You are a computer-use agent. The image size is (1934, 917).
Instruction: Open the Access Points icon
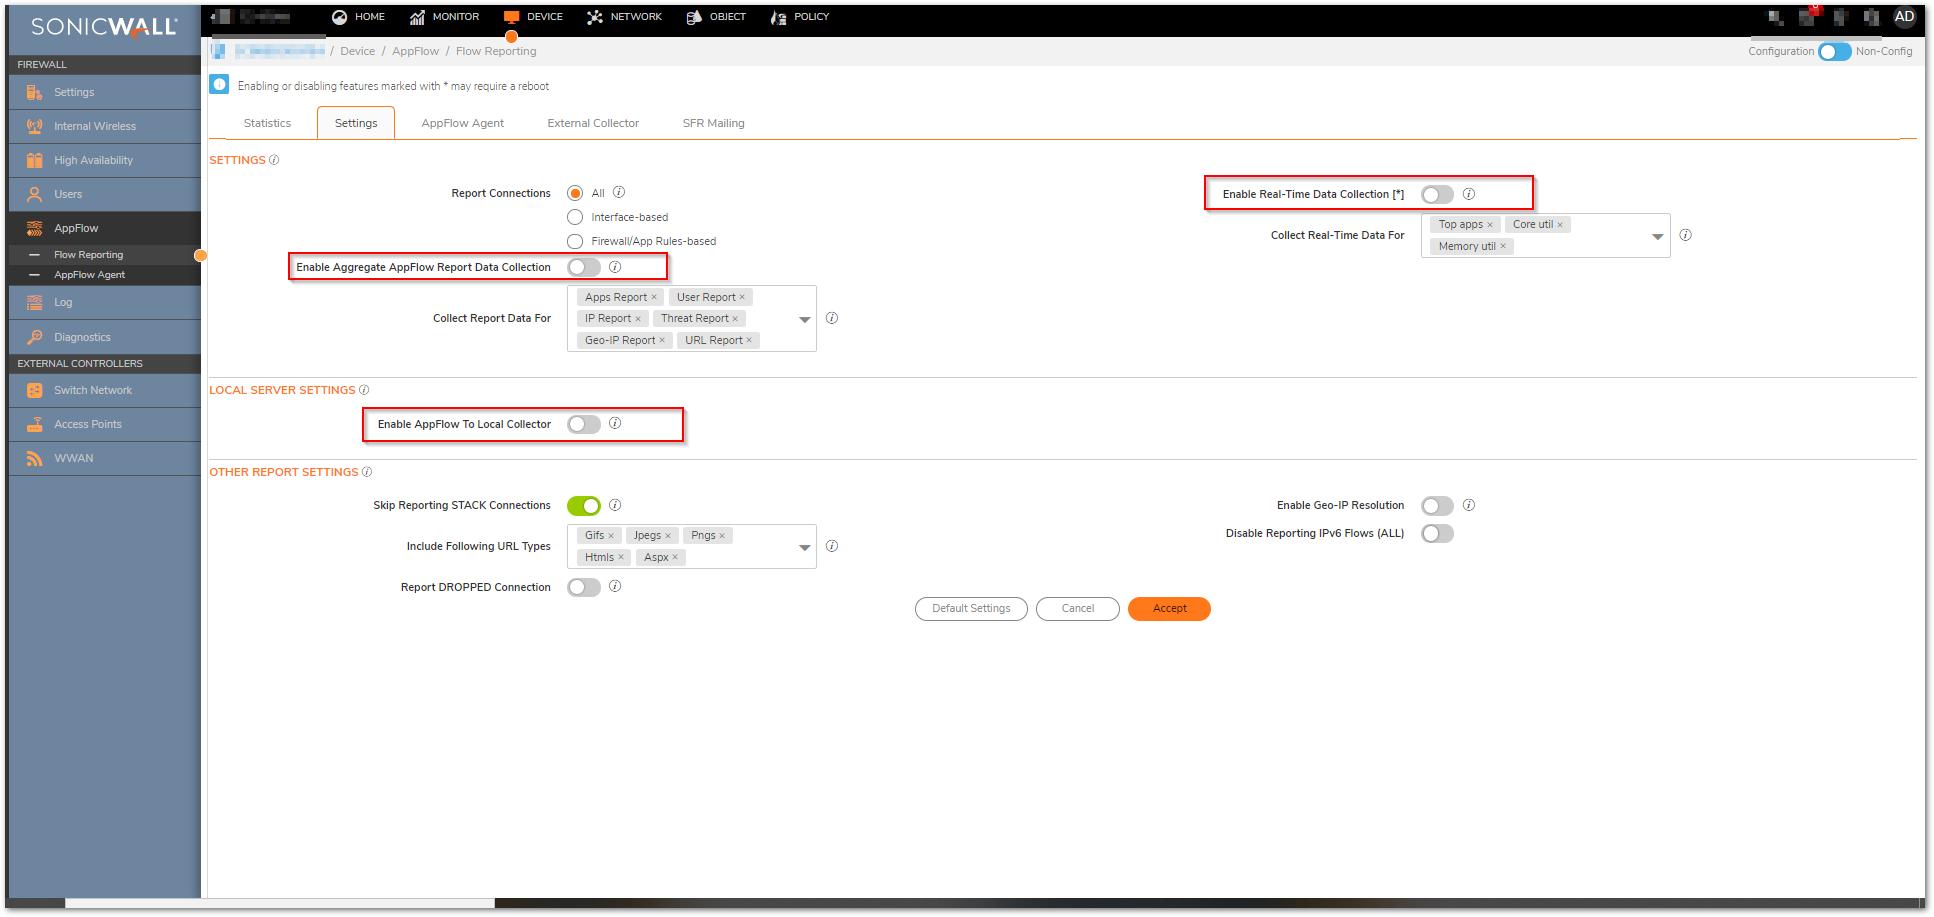[x=35, y=424]
